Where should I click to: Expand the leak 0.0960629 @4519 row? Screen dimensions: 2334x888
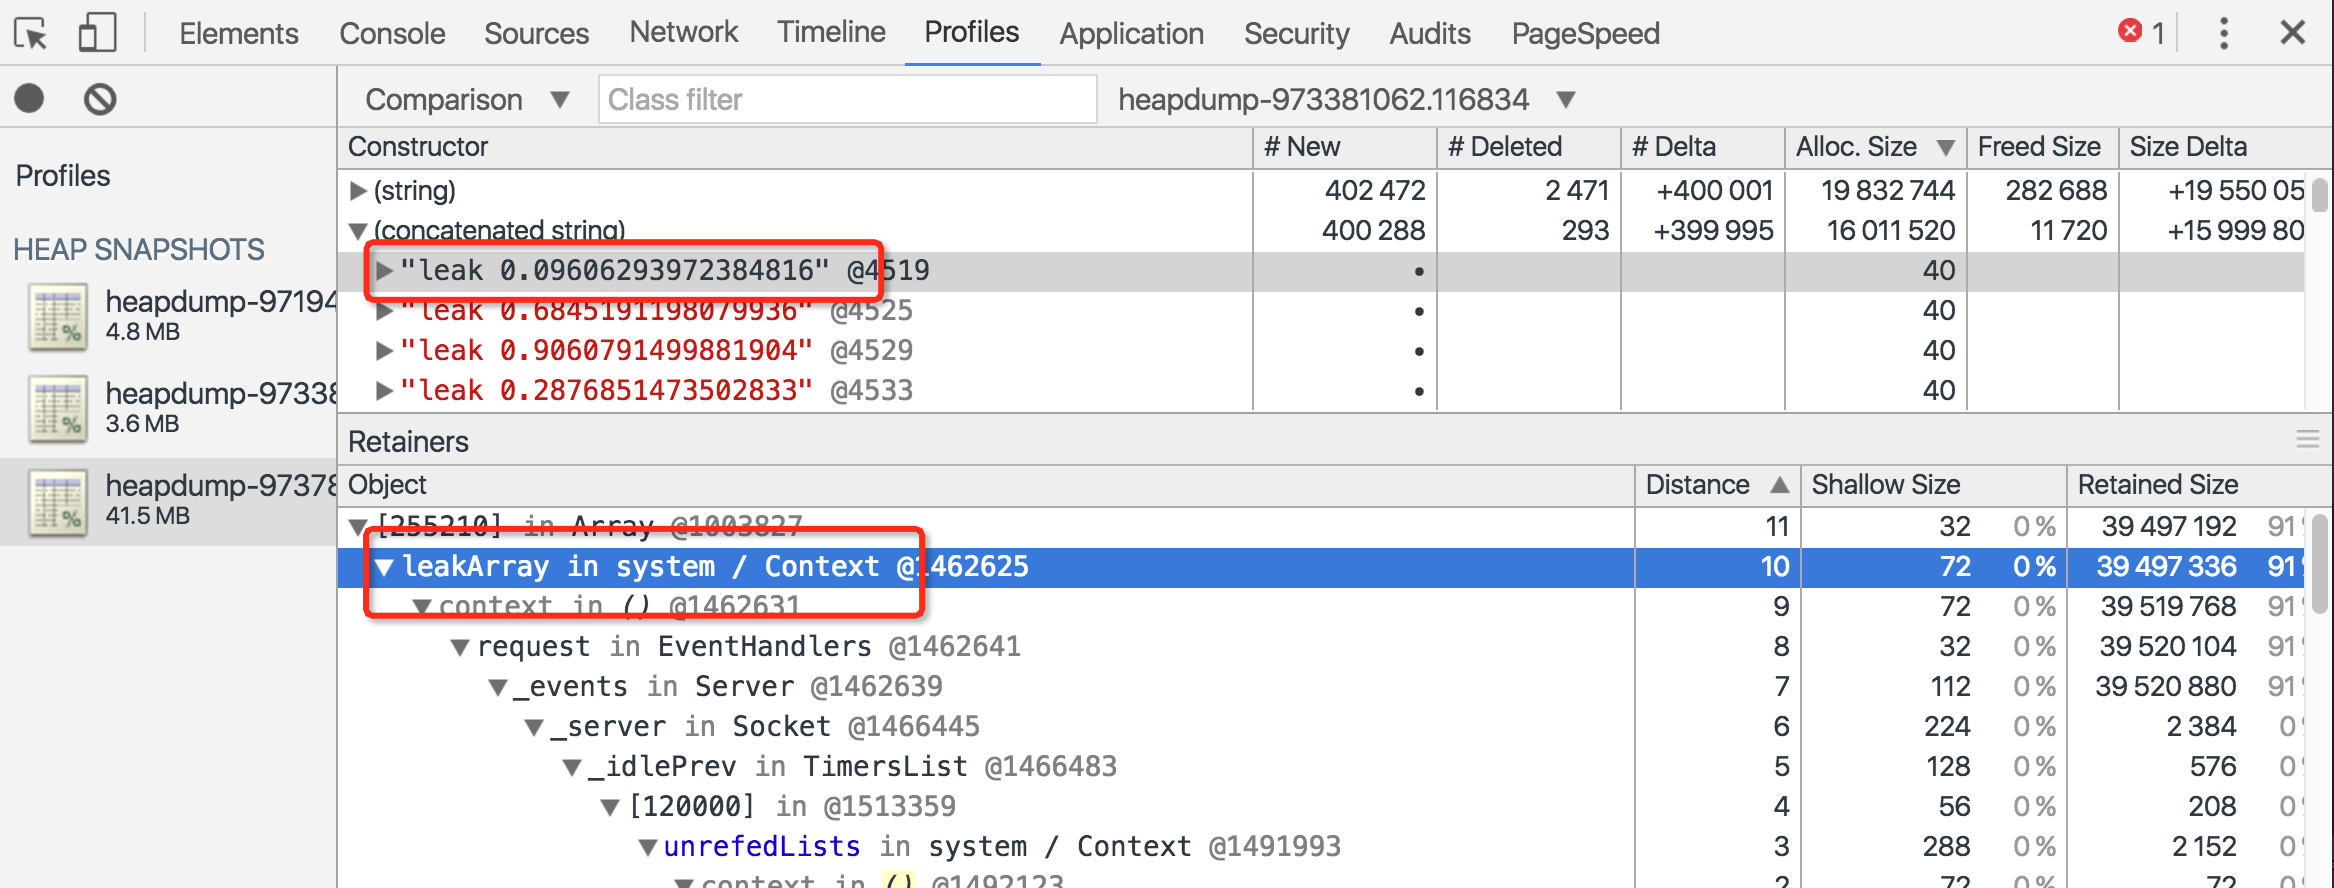pyautogui.click(x=384, y=270)
